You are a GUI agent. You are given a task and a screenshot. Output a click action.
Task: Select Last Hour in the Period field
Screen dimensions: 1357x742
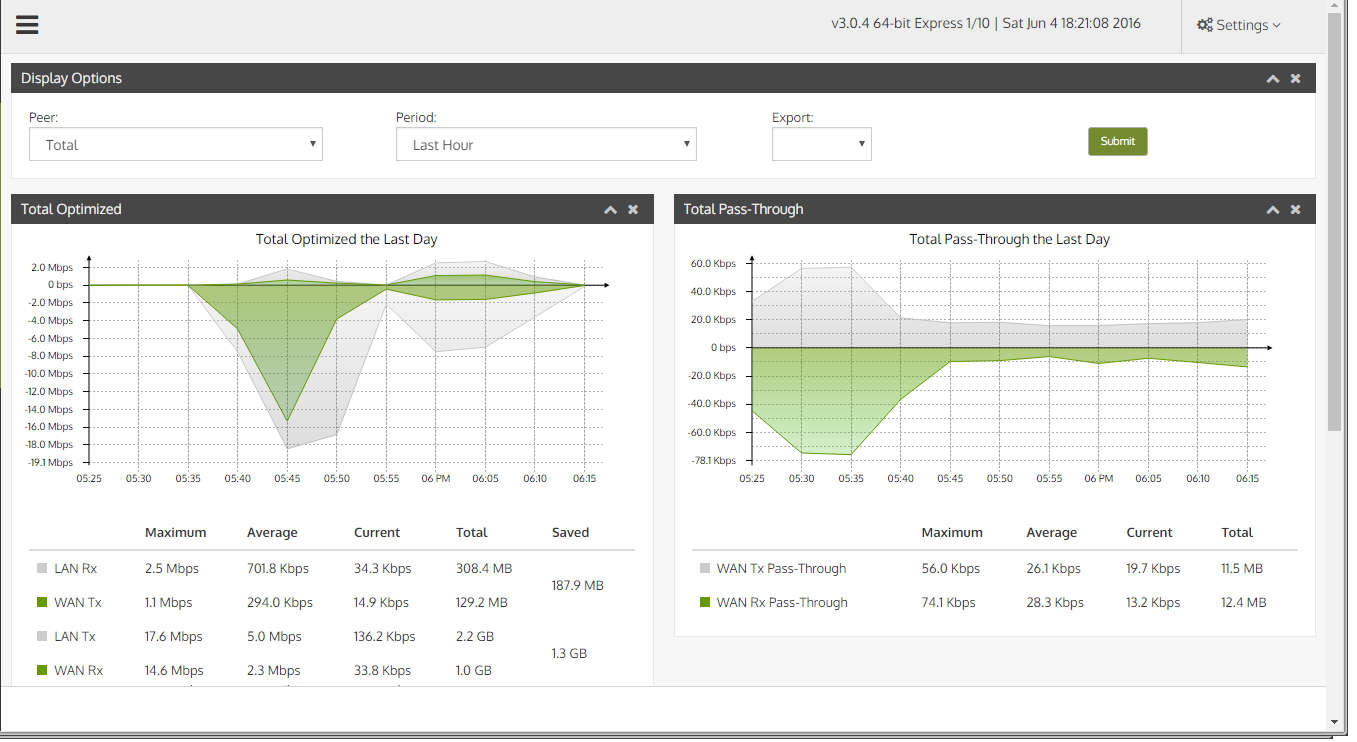(546, 144)
